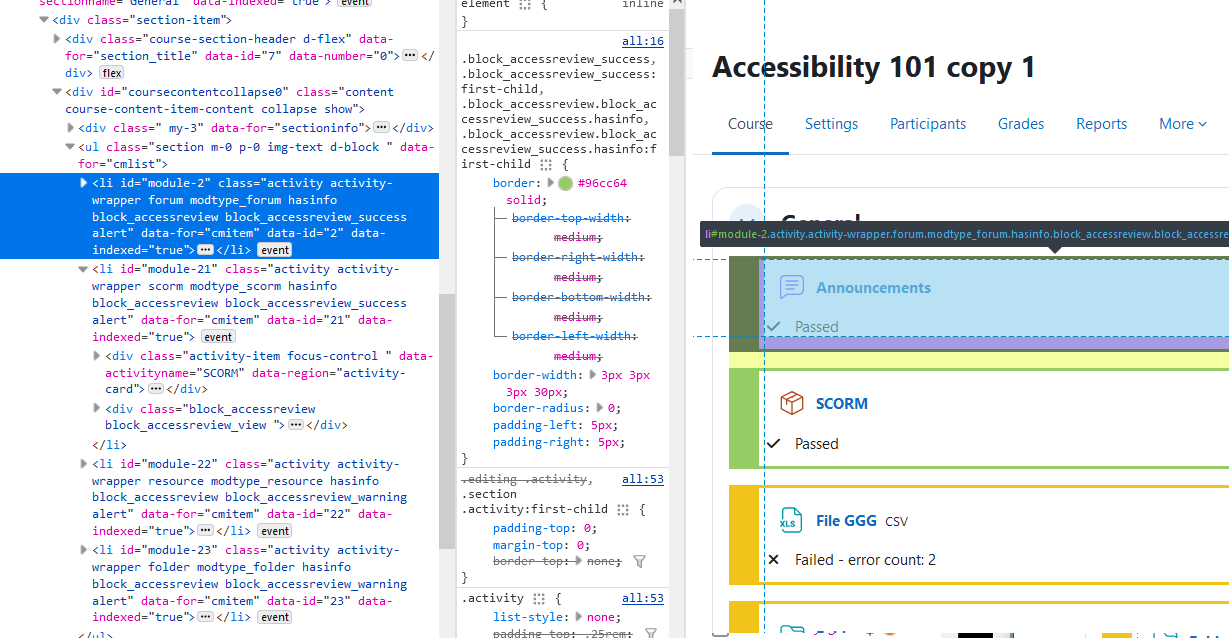Open the File GGG resource link
Image resolution: width=1229 pixels, height=638 pixels.
click(846, 520)
